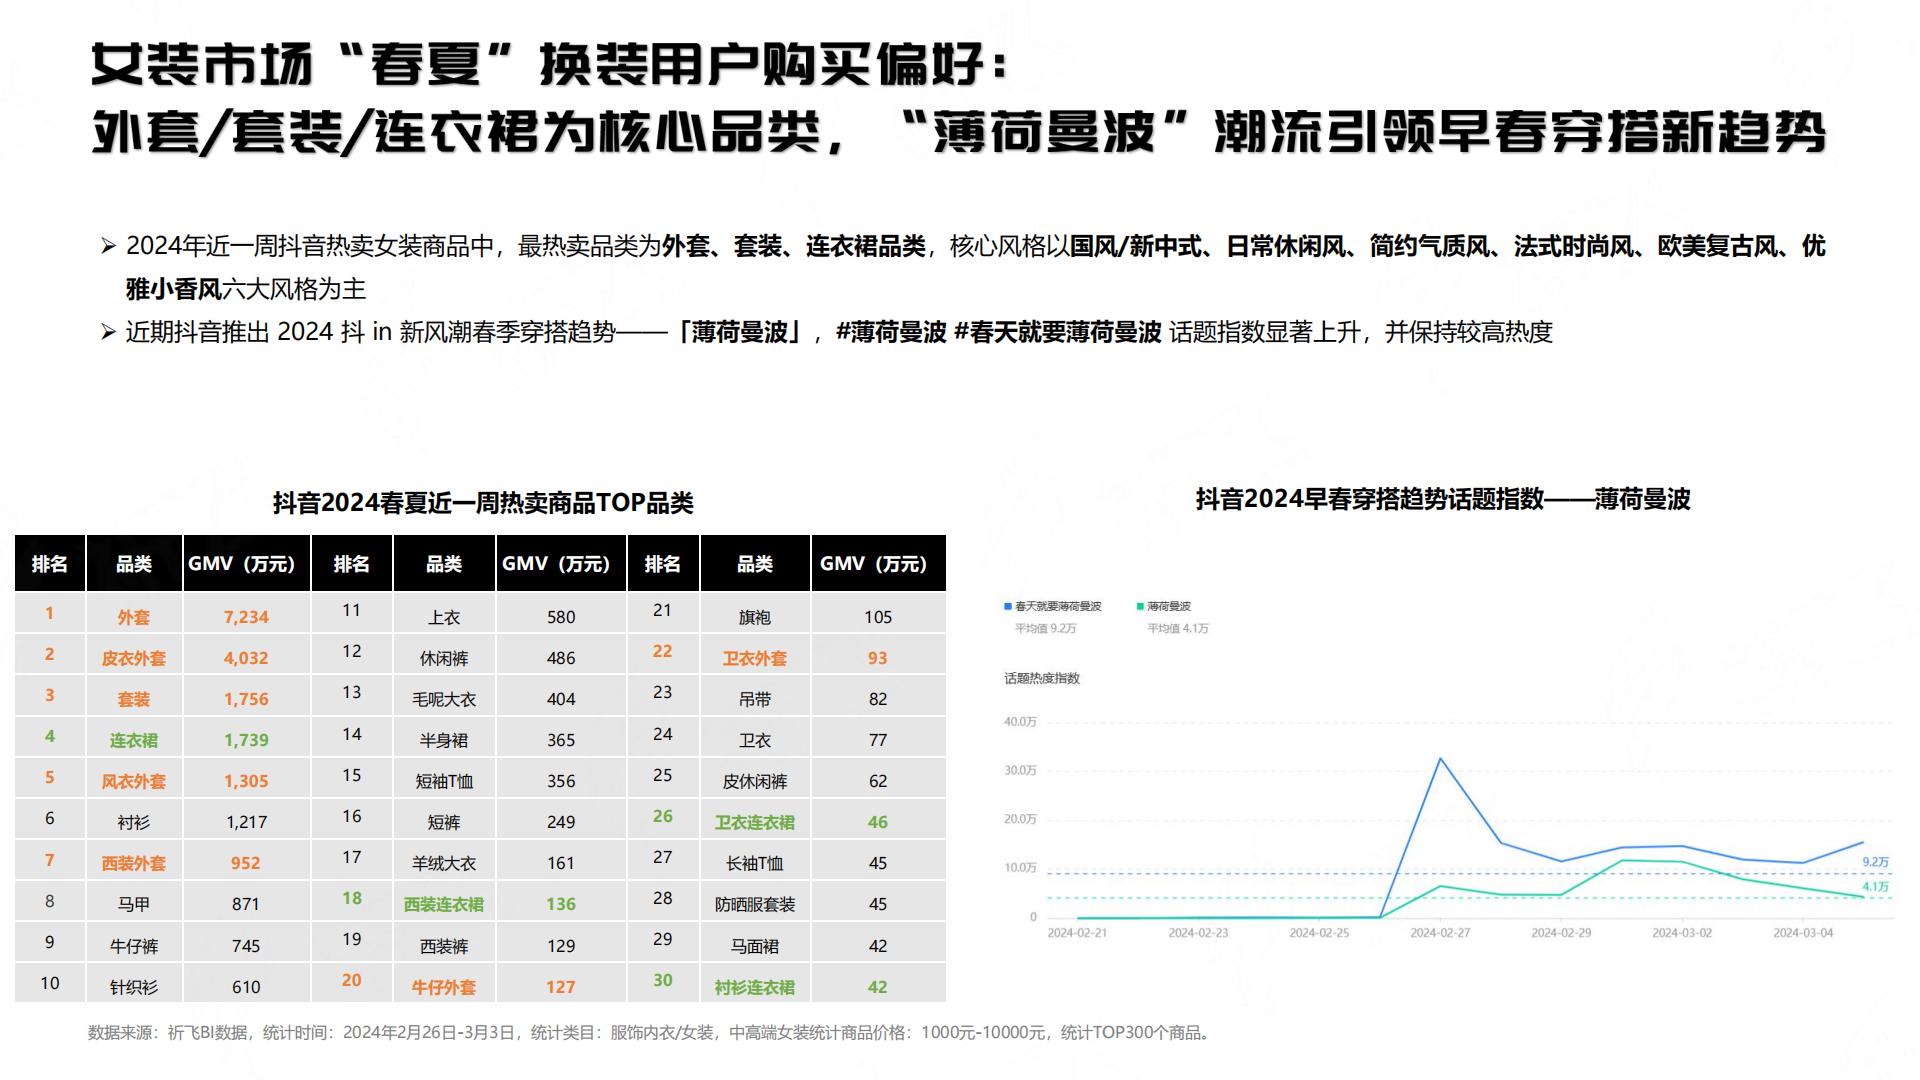Click the GMV value 610
The height and width of the screenshot is (1080, 1920).
click(x=246, y=987)
